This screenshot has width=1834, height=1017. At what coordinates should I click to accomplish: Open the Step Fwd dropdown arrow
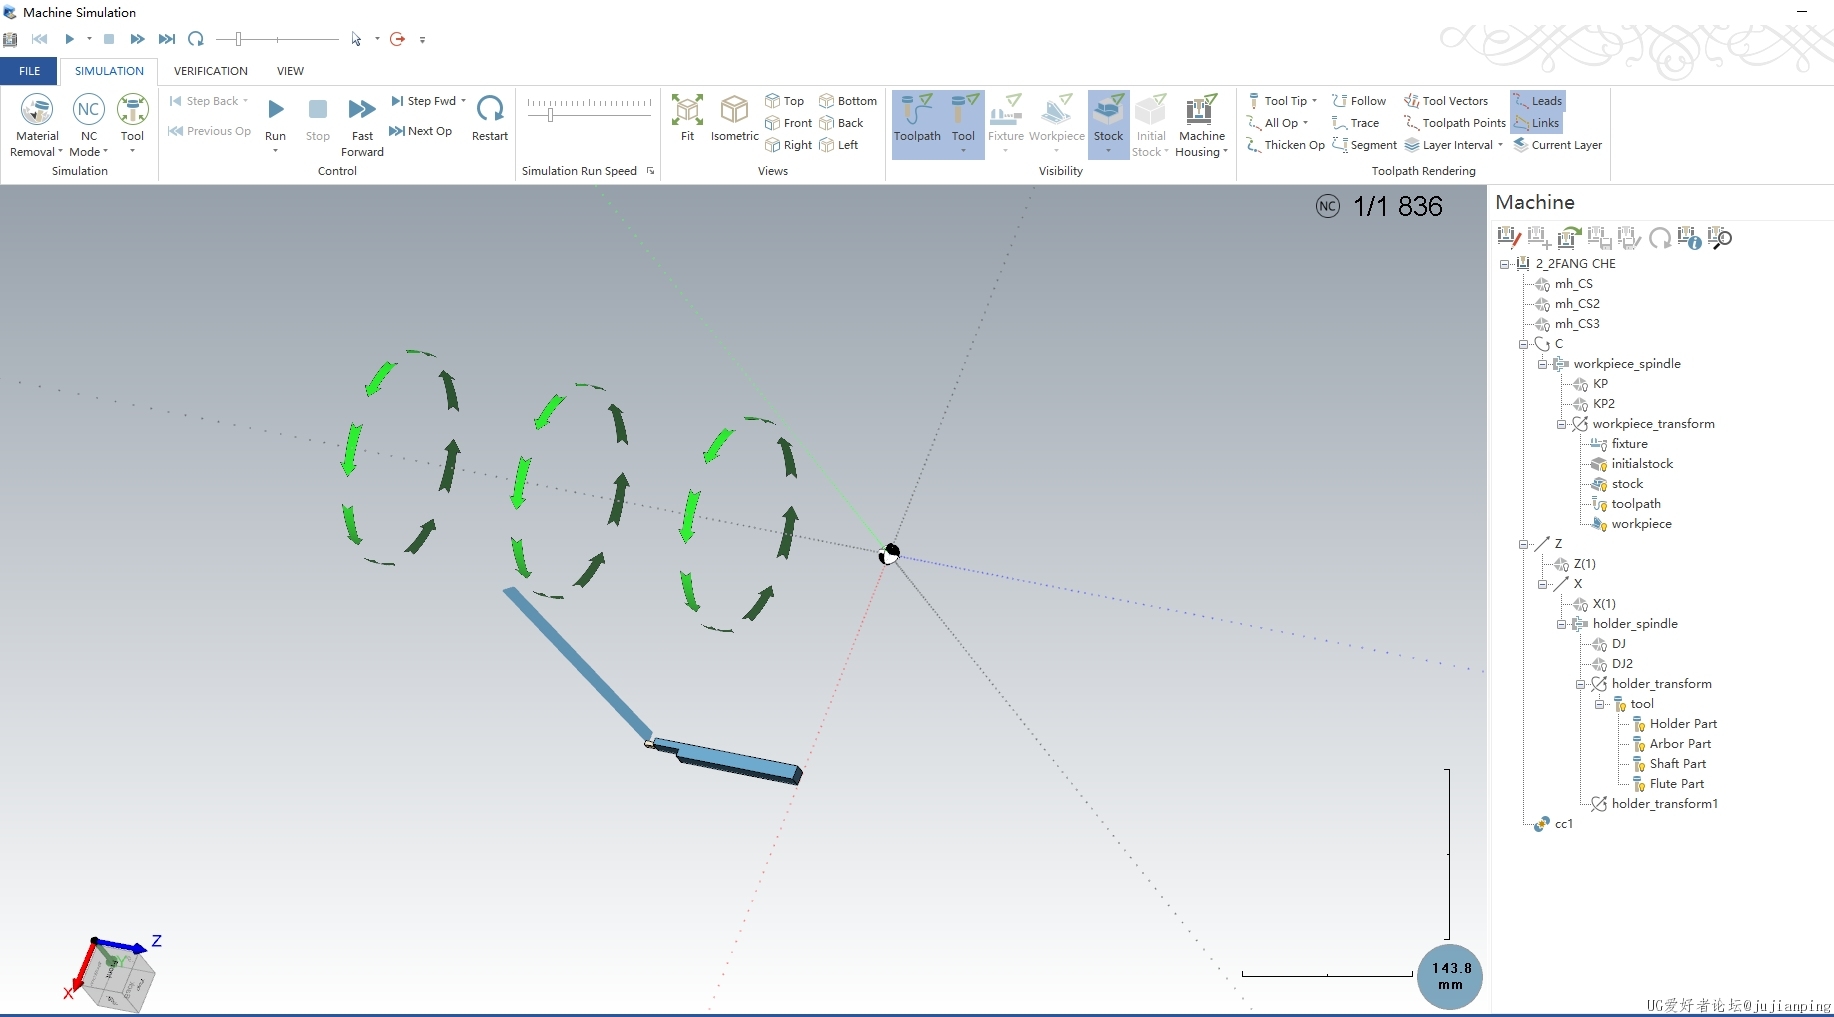[463, 101]
